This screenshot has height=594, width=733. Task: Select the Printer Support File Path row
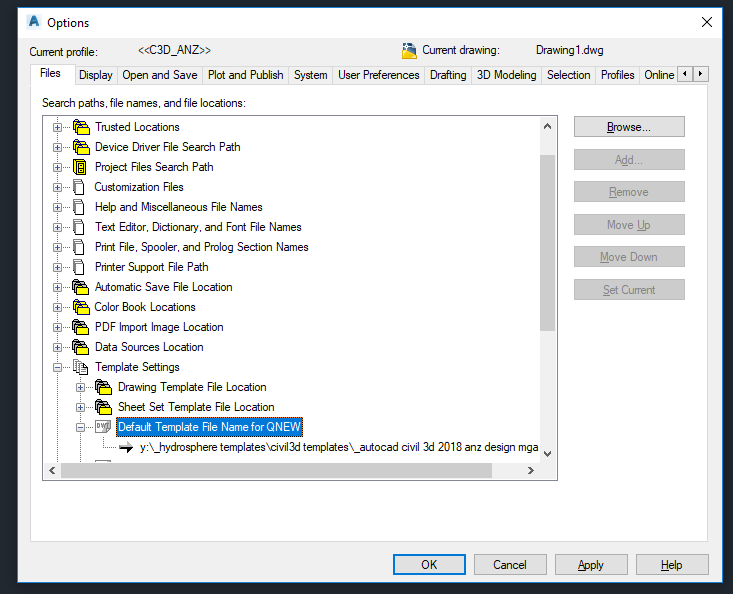click(x=151, y=267)
